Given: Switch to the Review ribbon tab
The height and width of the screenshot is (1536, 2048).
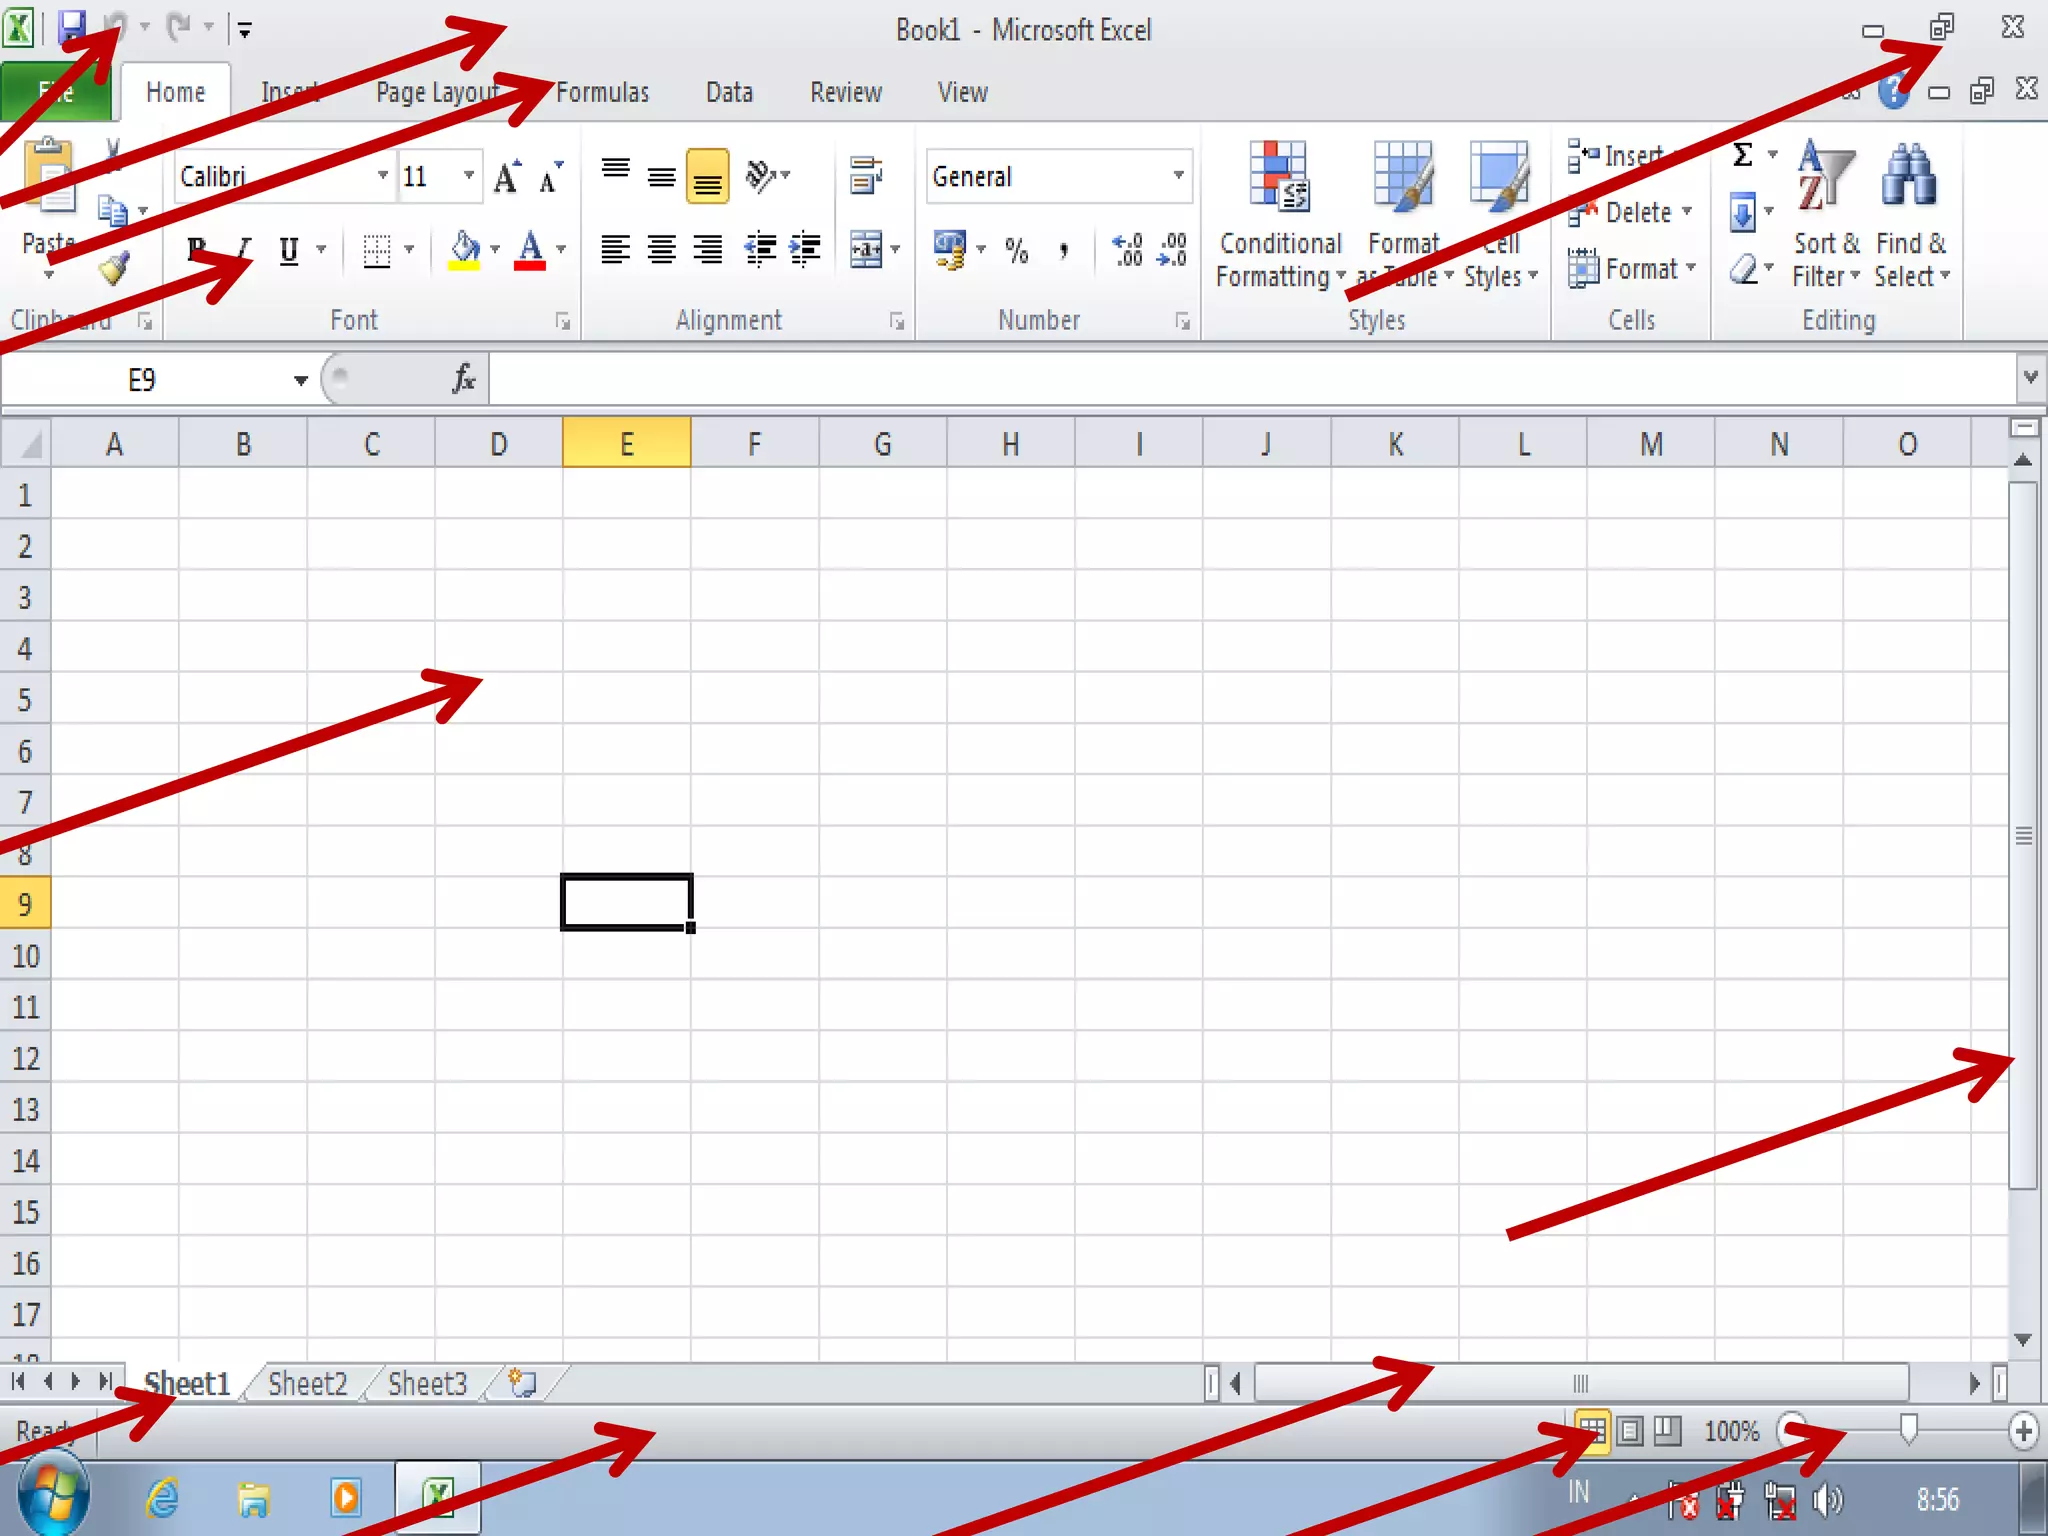Looking at the screenshot, I should click(x=846, y=92).
